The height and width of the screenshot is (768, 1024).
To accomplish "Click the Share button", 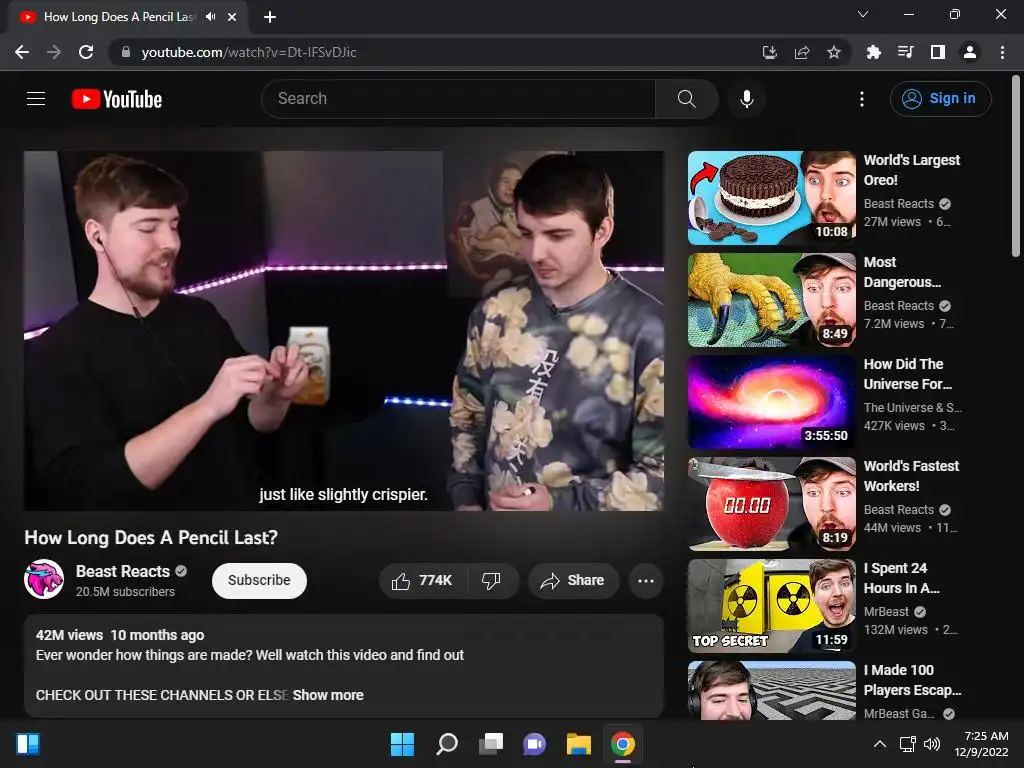I will pos(573,581).
